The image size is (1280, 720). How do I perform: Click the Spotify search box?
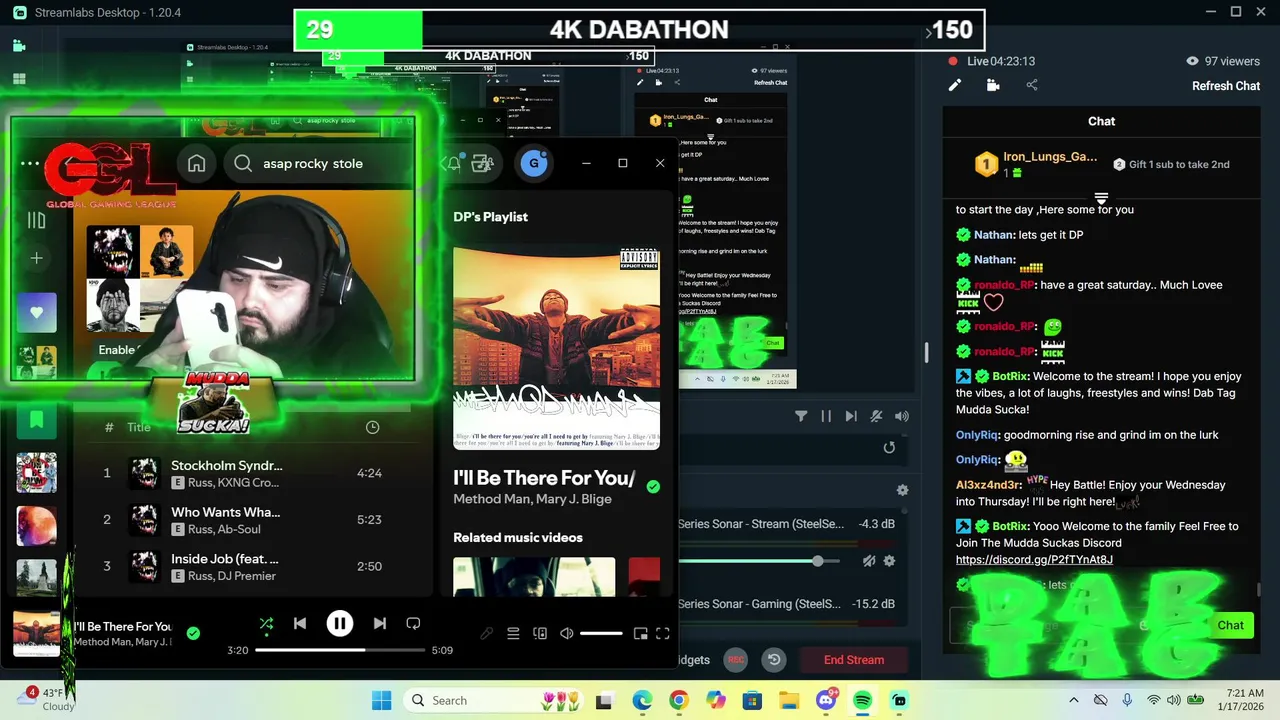(x=322, y=163)
